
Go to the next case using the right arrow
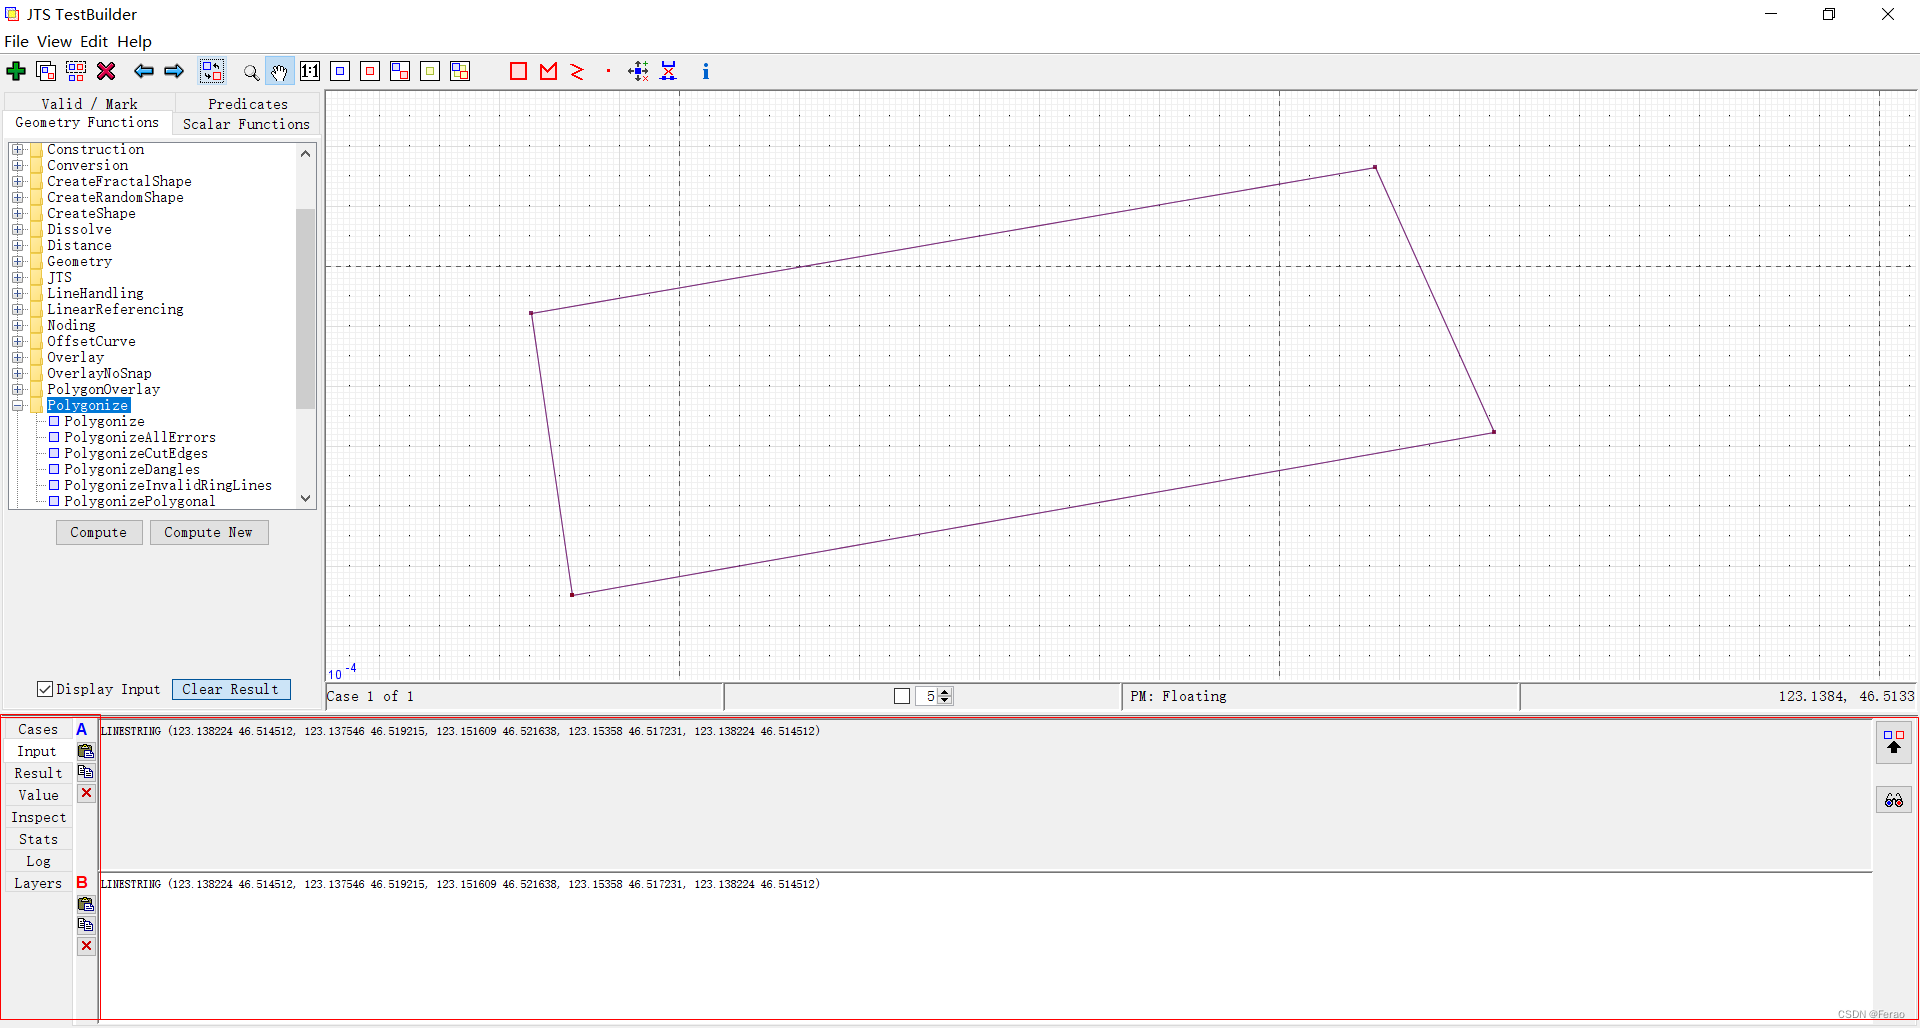(x=174, y=71)
